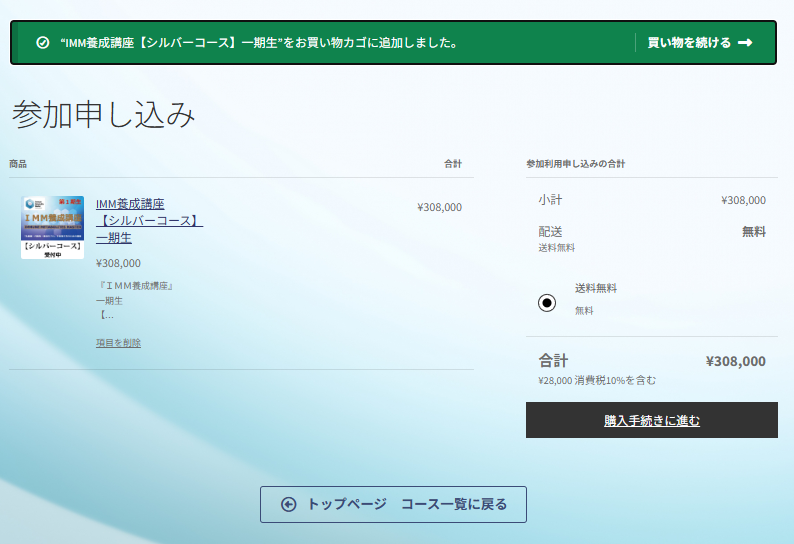Click the 小計 subtotal label
The image size is (794, 544).
coord(550,200)
